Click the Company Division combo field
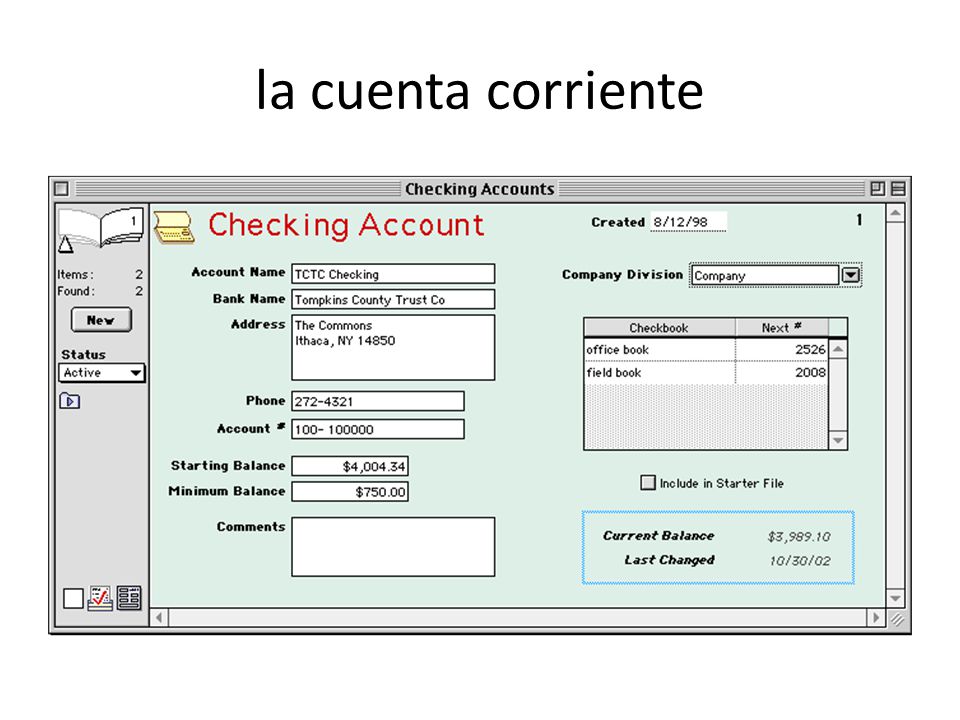Viewport: 960px width, 720px height. point(765,276)
